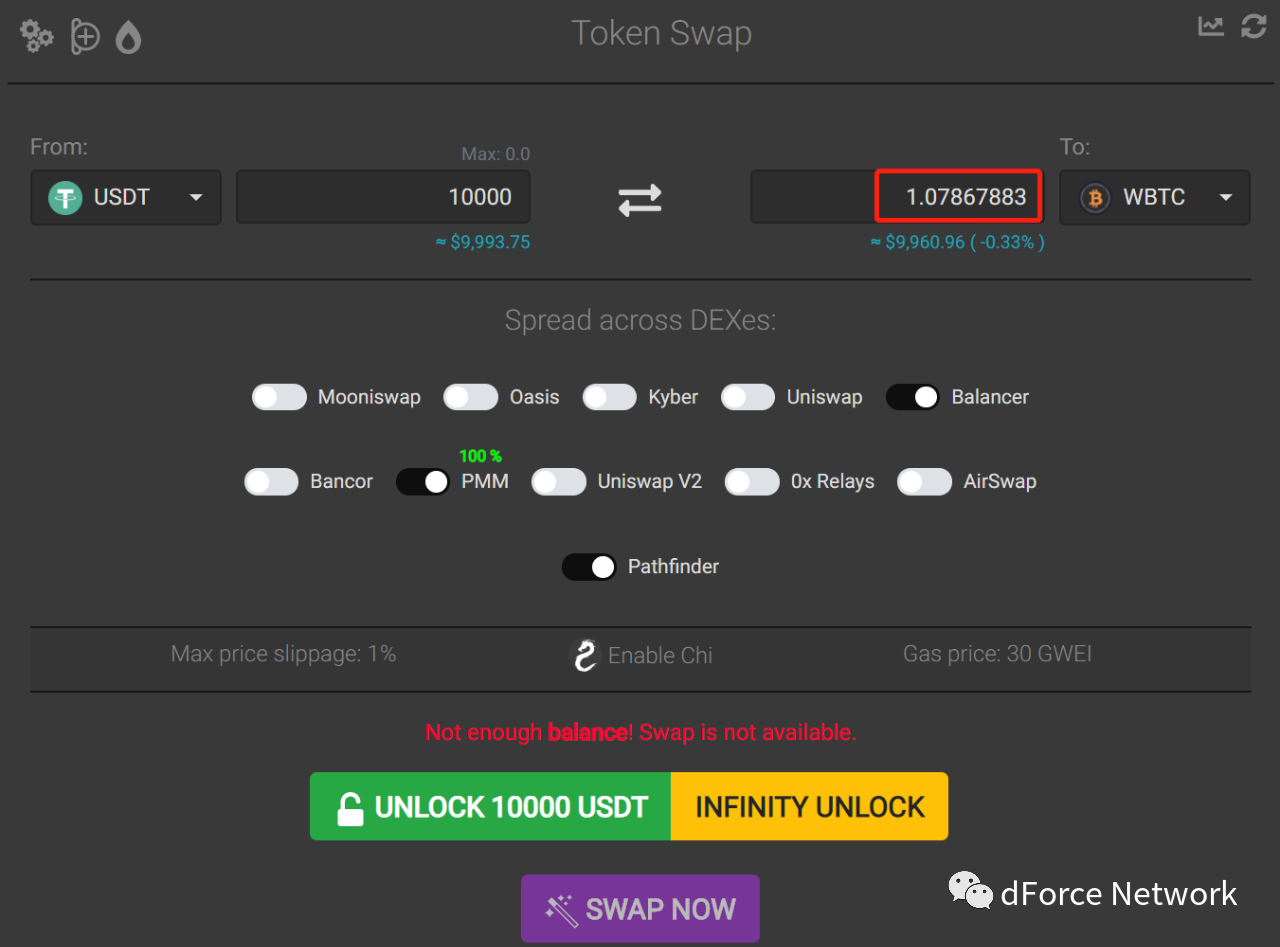
Task: Click the refresh quotes icon
Action: click(1254, 26)
